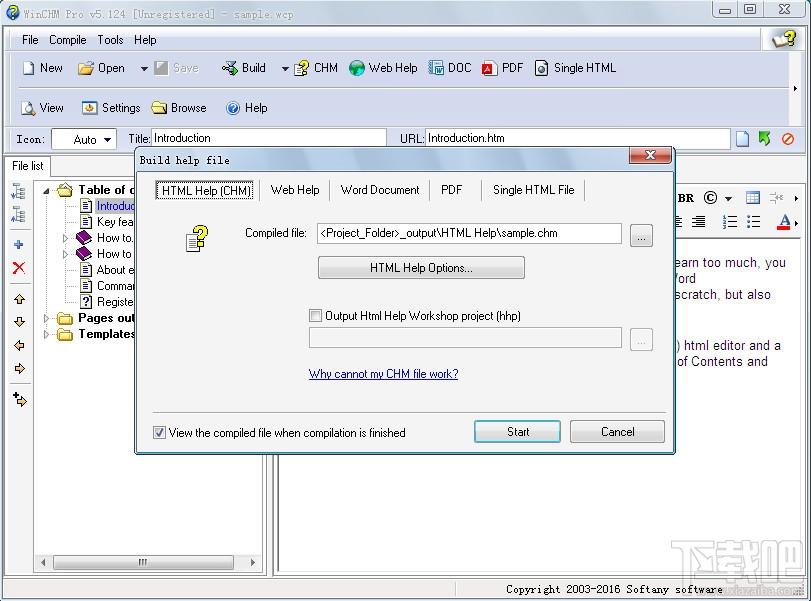Screen dimensions: 811x601
Task: Click the red X delete-item icon
Action: coord(19,268)
